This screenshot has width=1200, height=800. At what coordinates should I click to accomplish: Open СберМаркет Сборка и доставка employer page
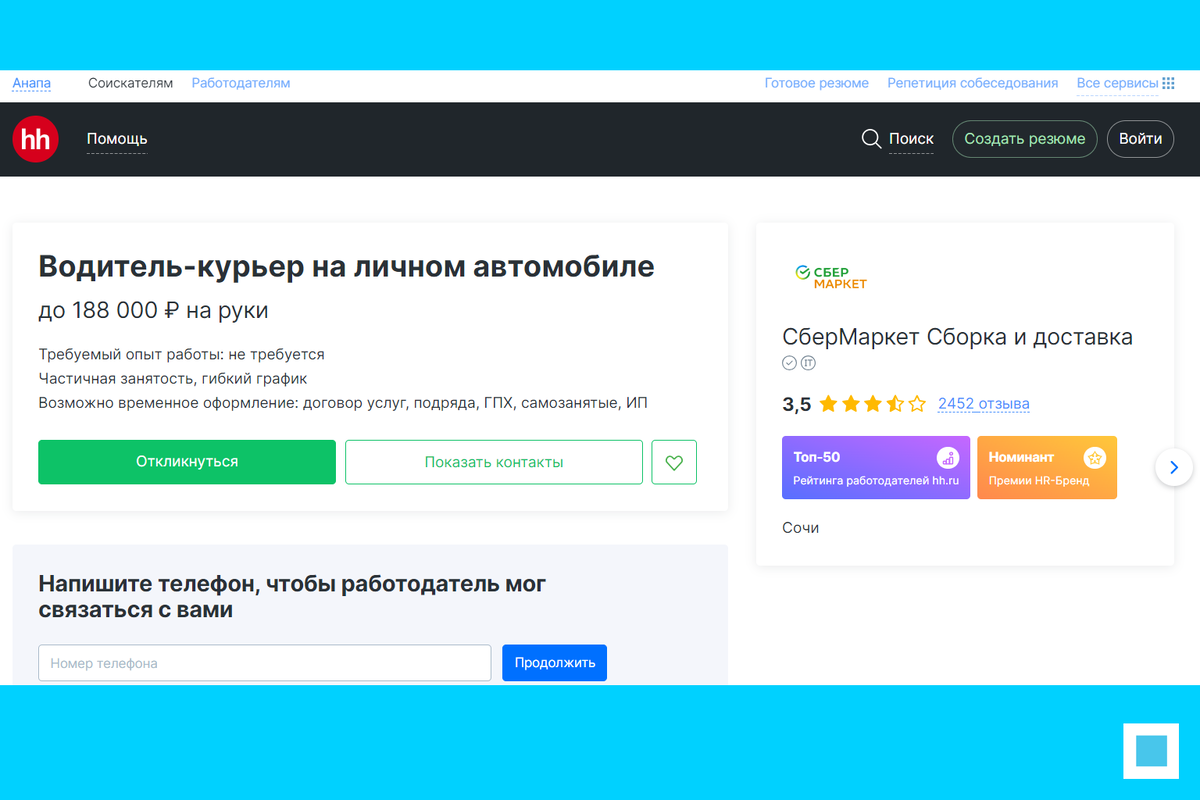(958, 337)
